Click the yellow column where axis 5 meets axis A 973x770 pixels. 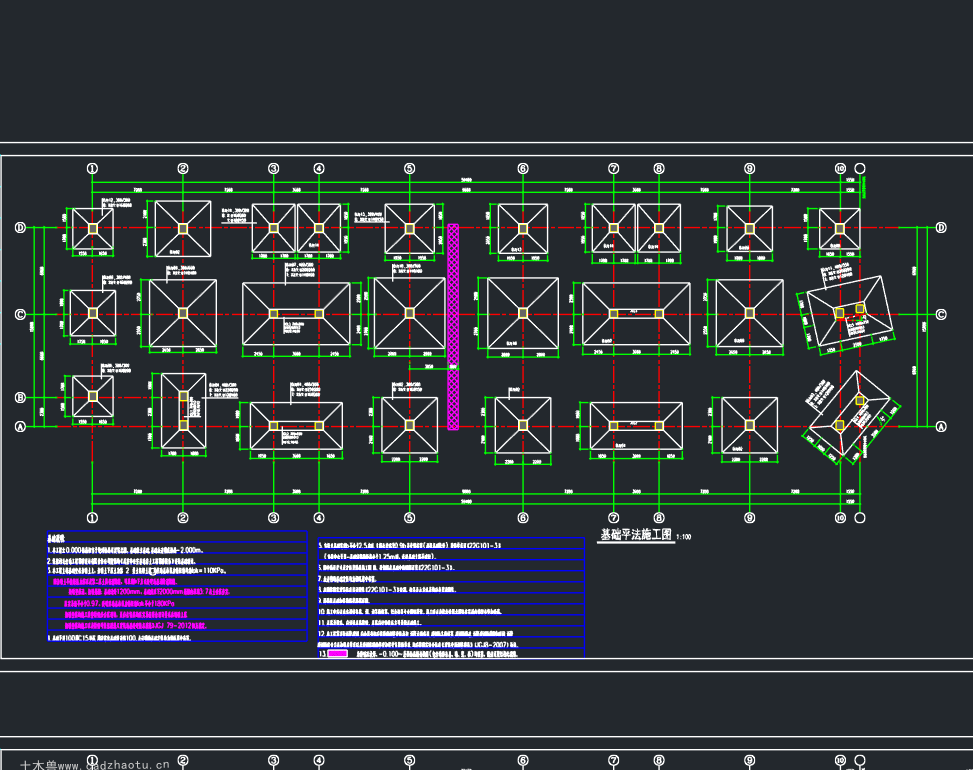point(410,425)
